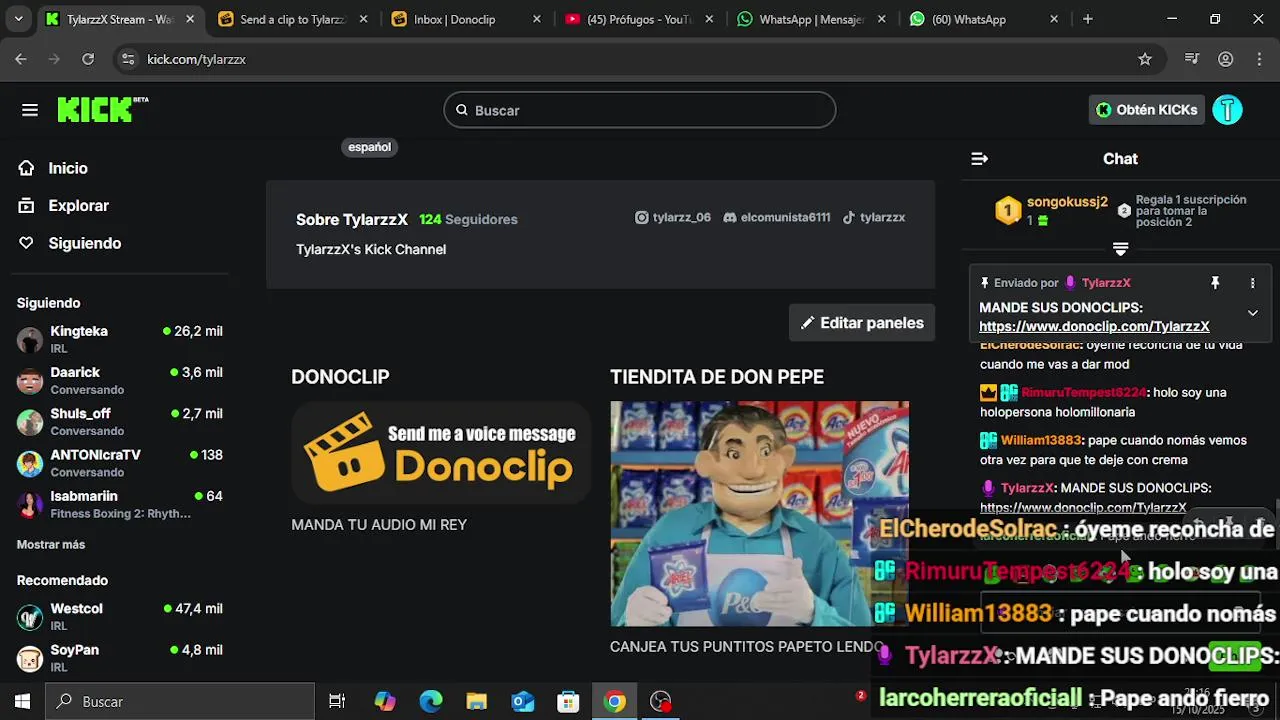
Task: Open Daarick channel in sidebar
Action: pos(120,380)
